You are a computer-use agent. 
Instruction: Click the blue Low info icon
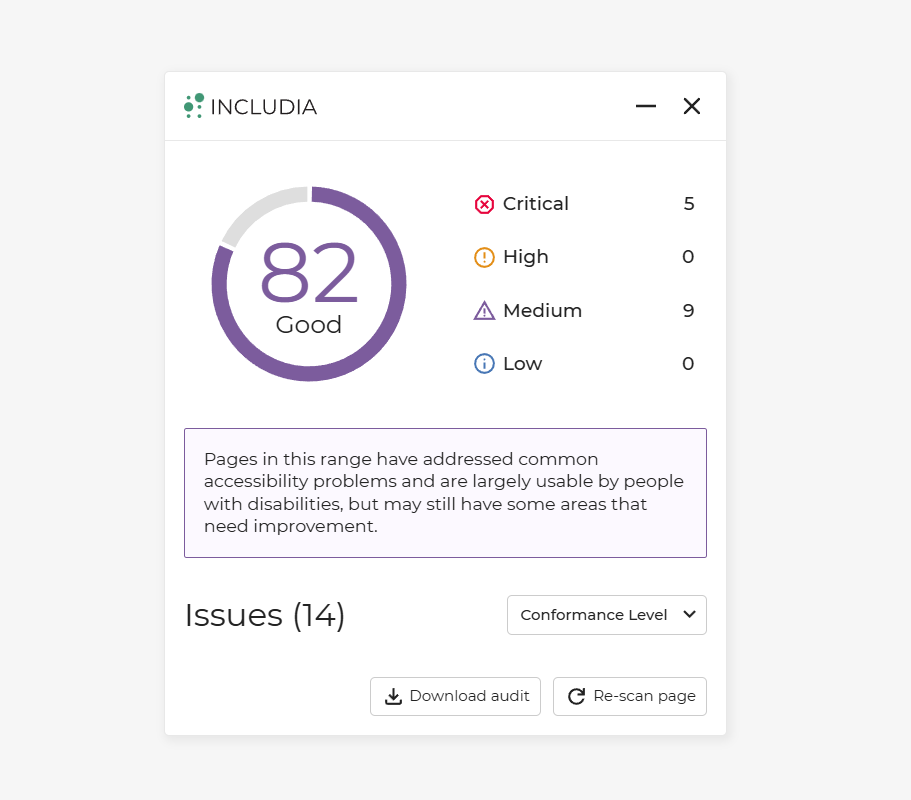tap(484, 364)
